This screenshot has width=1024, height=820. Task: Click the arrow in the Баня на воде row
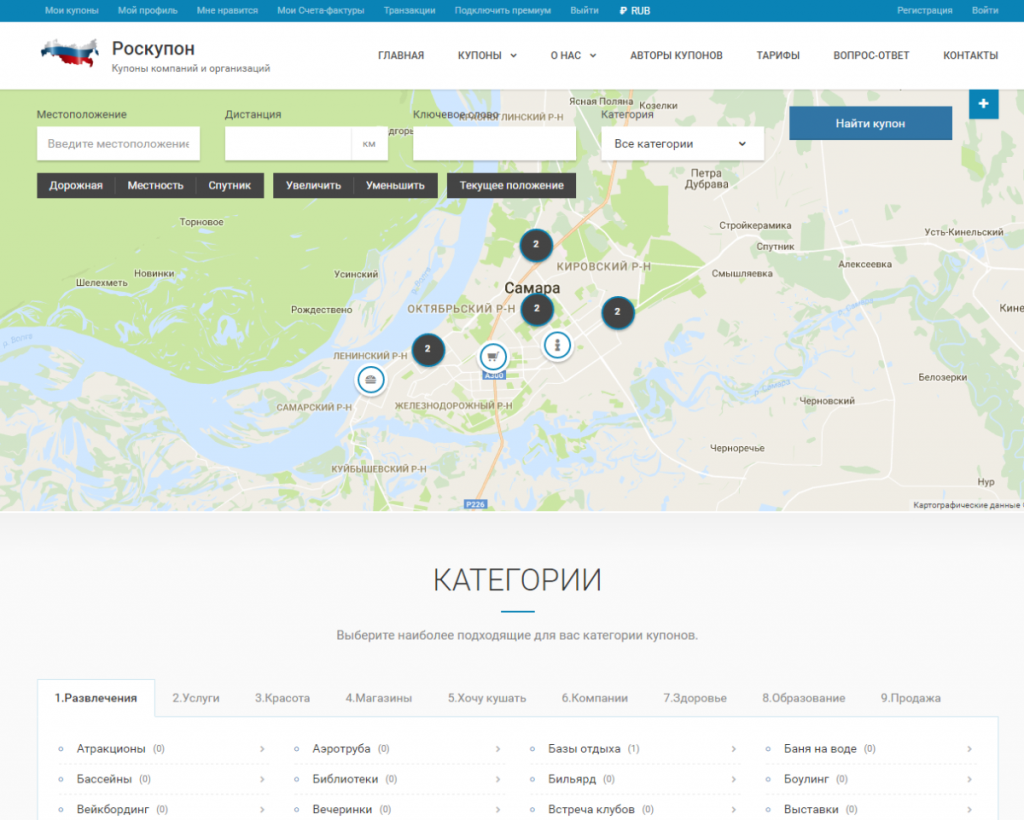tap(969, 749)
